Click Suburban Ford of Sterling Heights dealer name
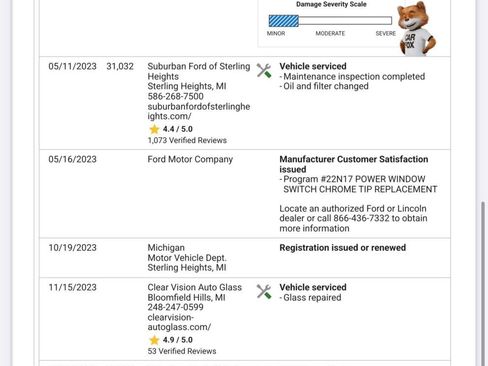 199,71
